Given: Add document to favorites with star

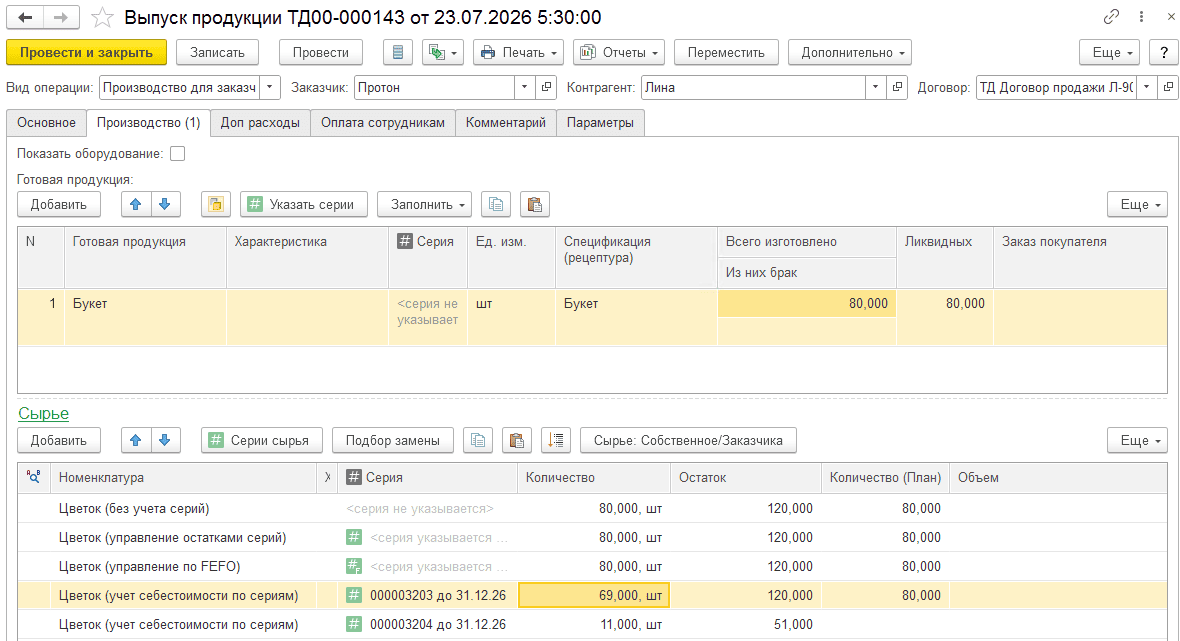Looking at the screenshot, I should point(102,17).
